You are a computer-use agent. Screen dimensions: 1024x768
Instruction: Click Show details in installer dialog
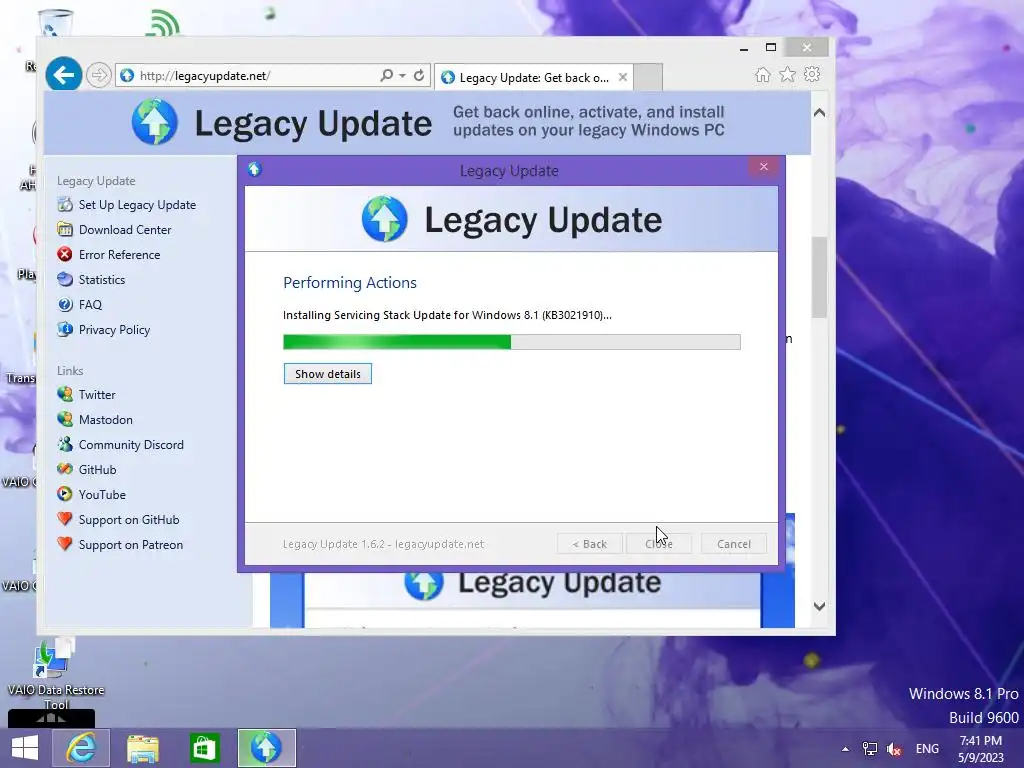coord(328,374)
